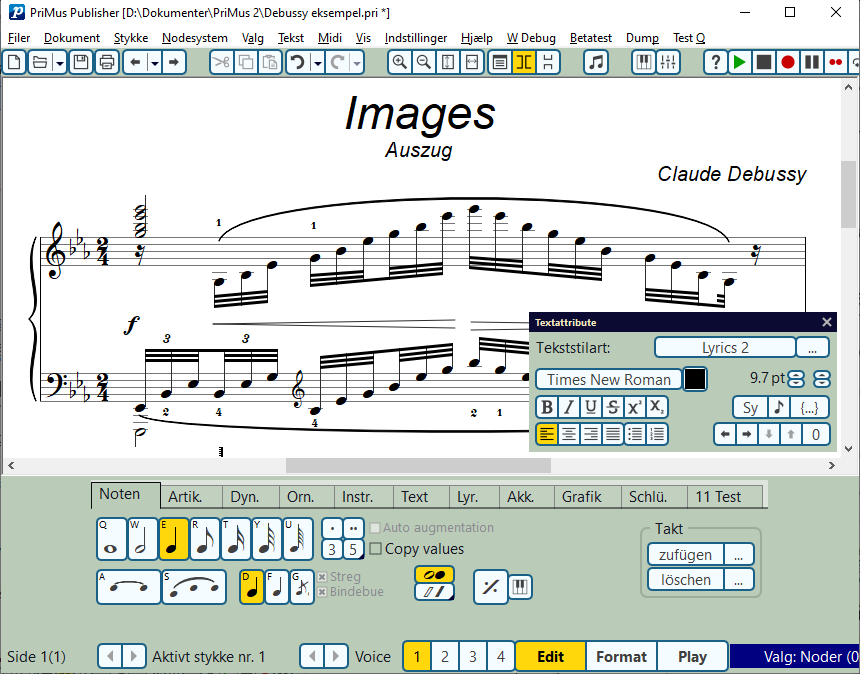Choose the tie tool (A)

(128, 587)
